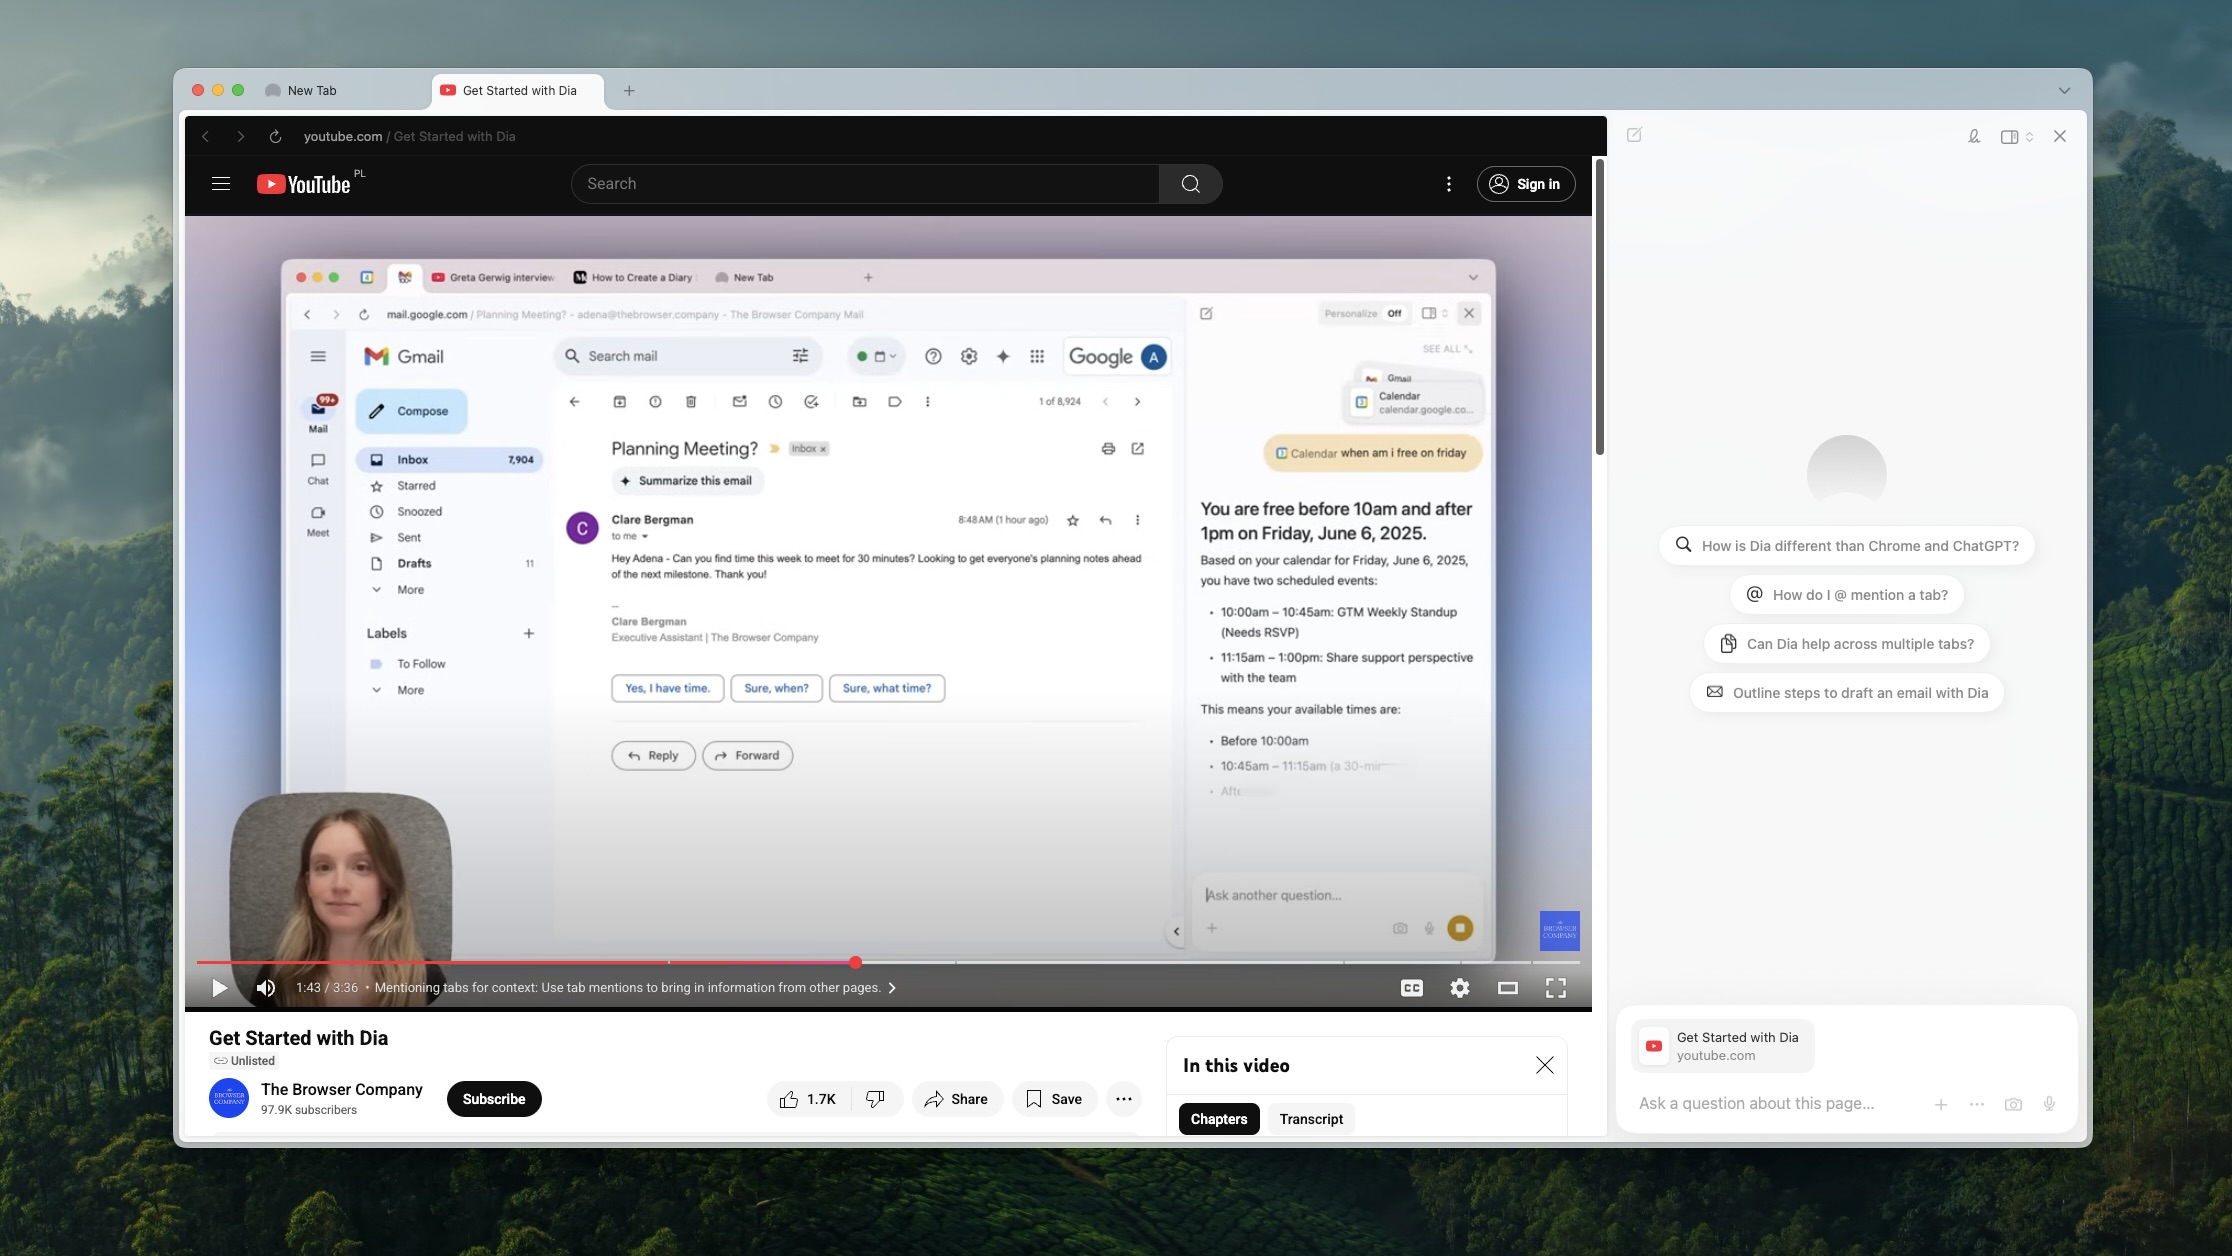The height and width of the screenshot is (1256, 2232).
Task: Click the YouTube hamburger guide menu icon
Action: [221, 184]
